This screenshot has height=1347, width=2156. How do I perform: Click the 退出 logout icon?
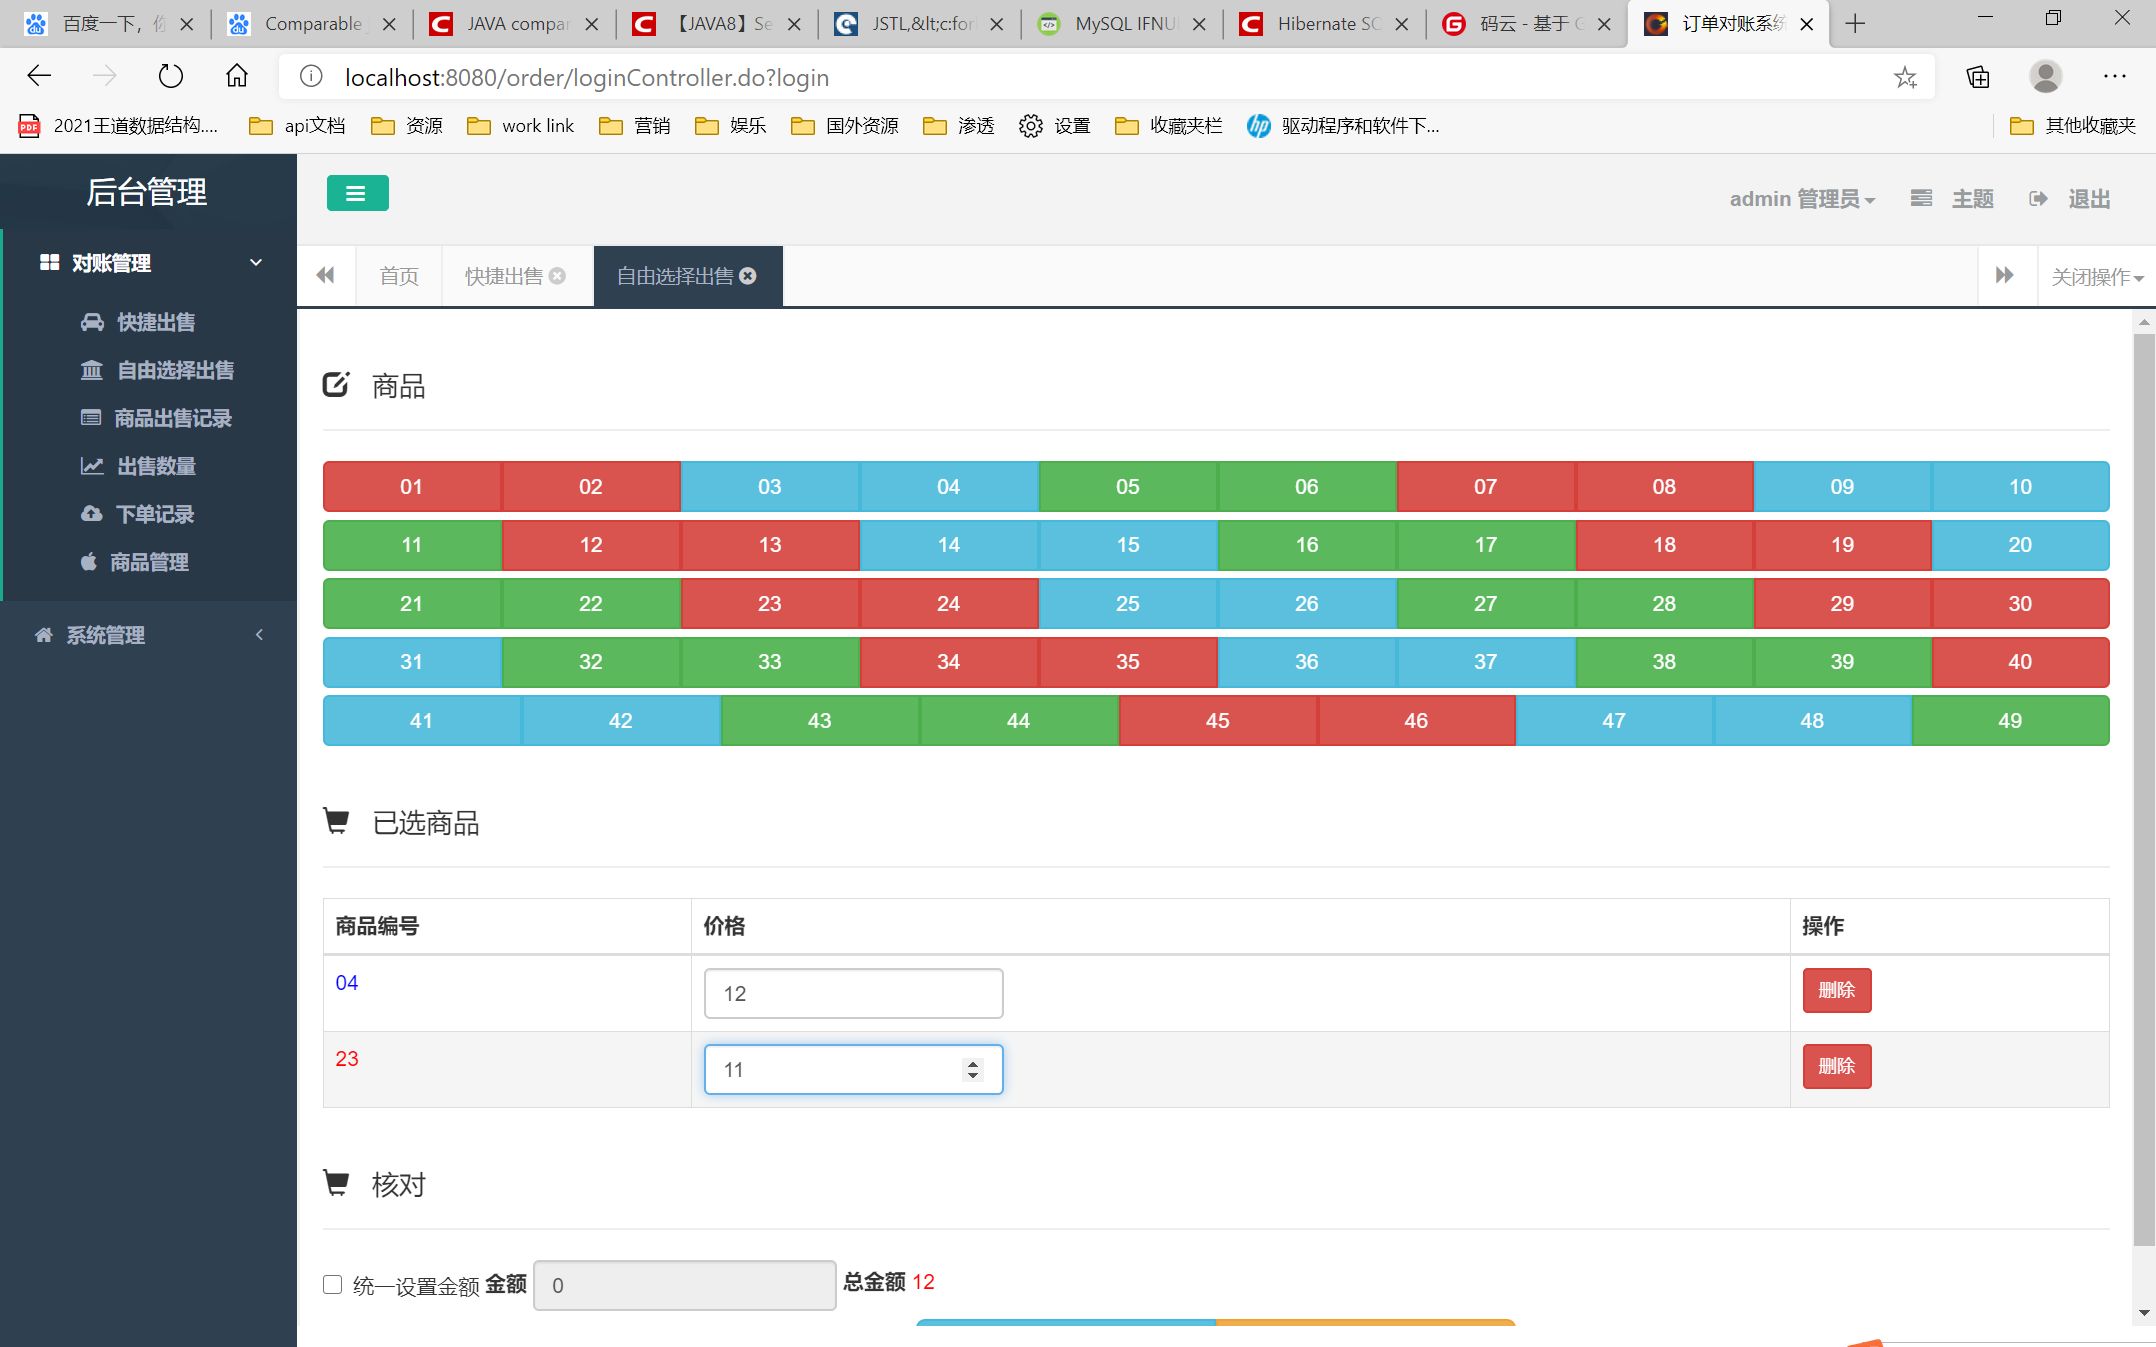point(2038,199)
